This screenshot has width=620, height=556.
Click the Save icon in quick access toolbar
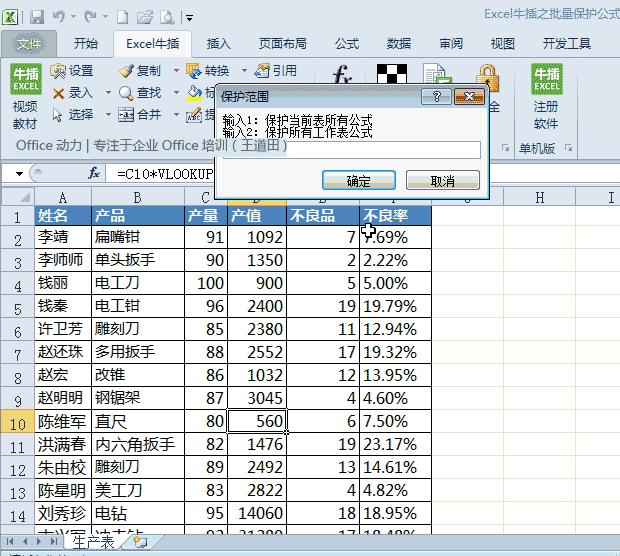pos(37,17)
